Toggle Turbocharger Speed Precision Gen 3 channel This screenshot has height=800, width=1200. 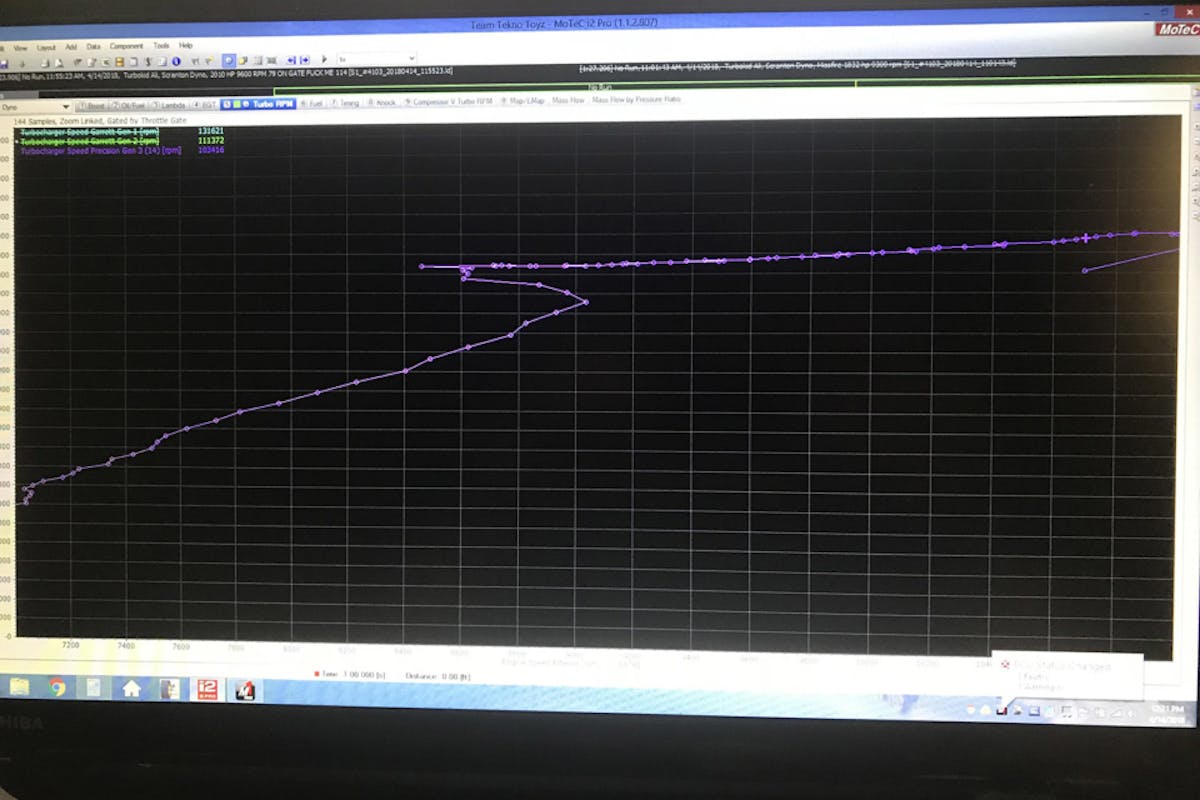100,151
